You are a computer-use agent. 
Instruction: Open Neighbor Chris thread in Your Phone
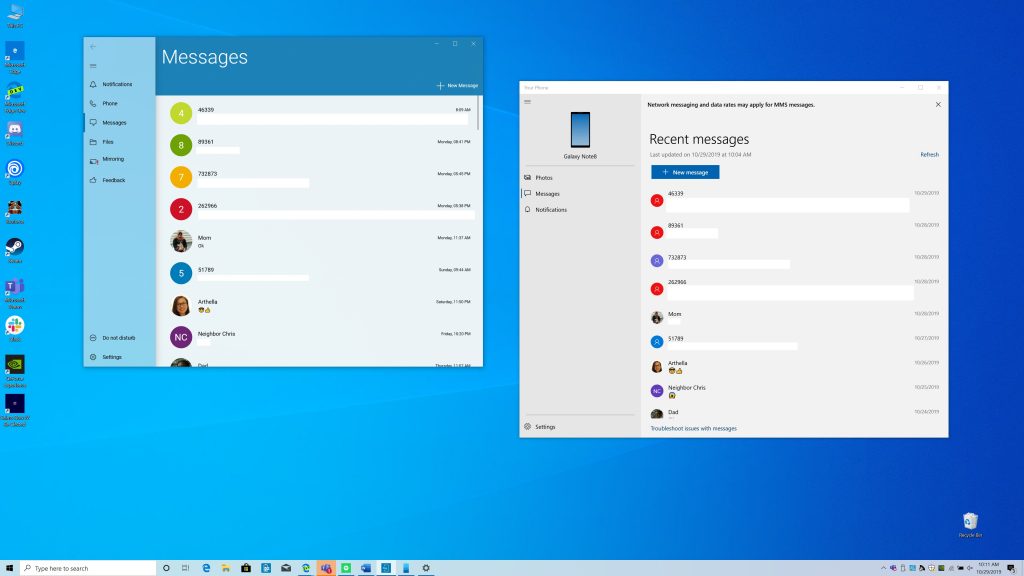795,391
